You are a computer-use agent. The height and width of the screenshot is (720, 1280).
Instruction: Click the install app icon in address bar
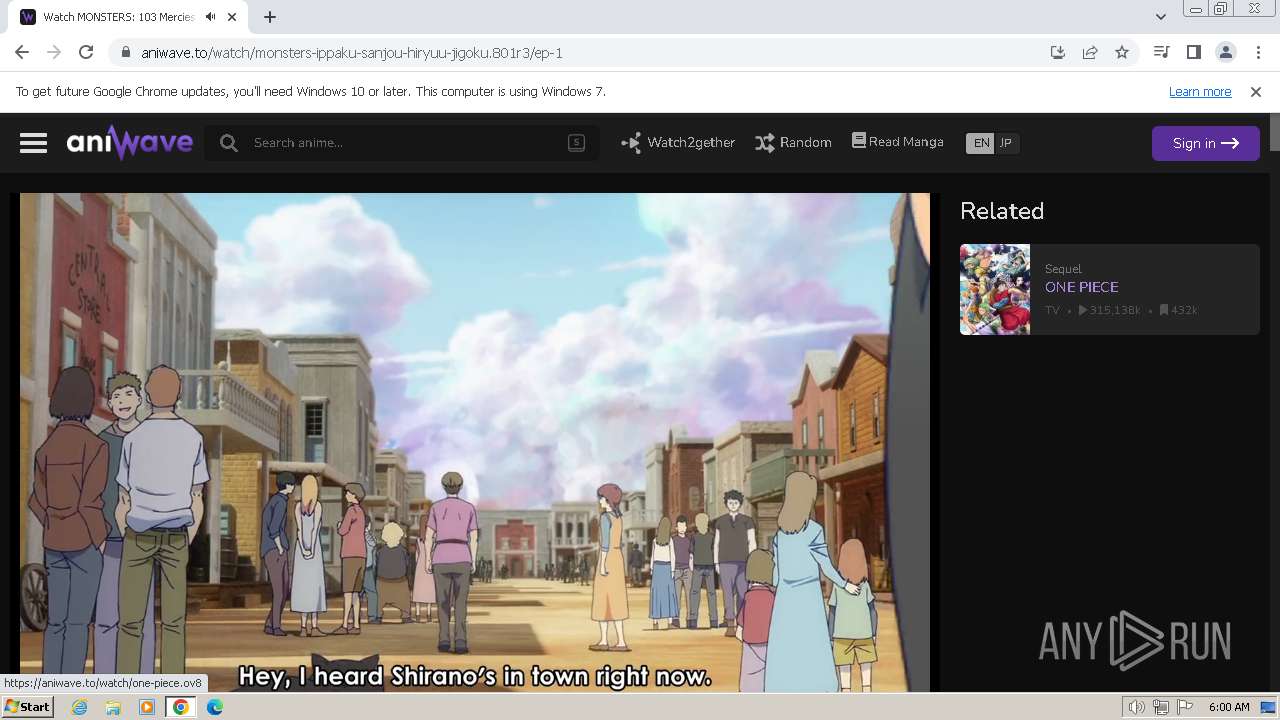[x=1058, y=53]
